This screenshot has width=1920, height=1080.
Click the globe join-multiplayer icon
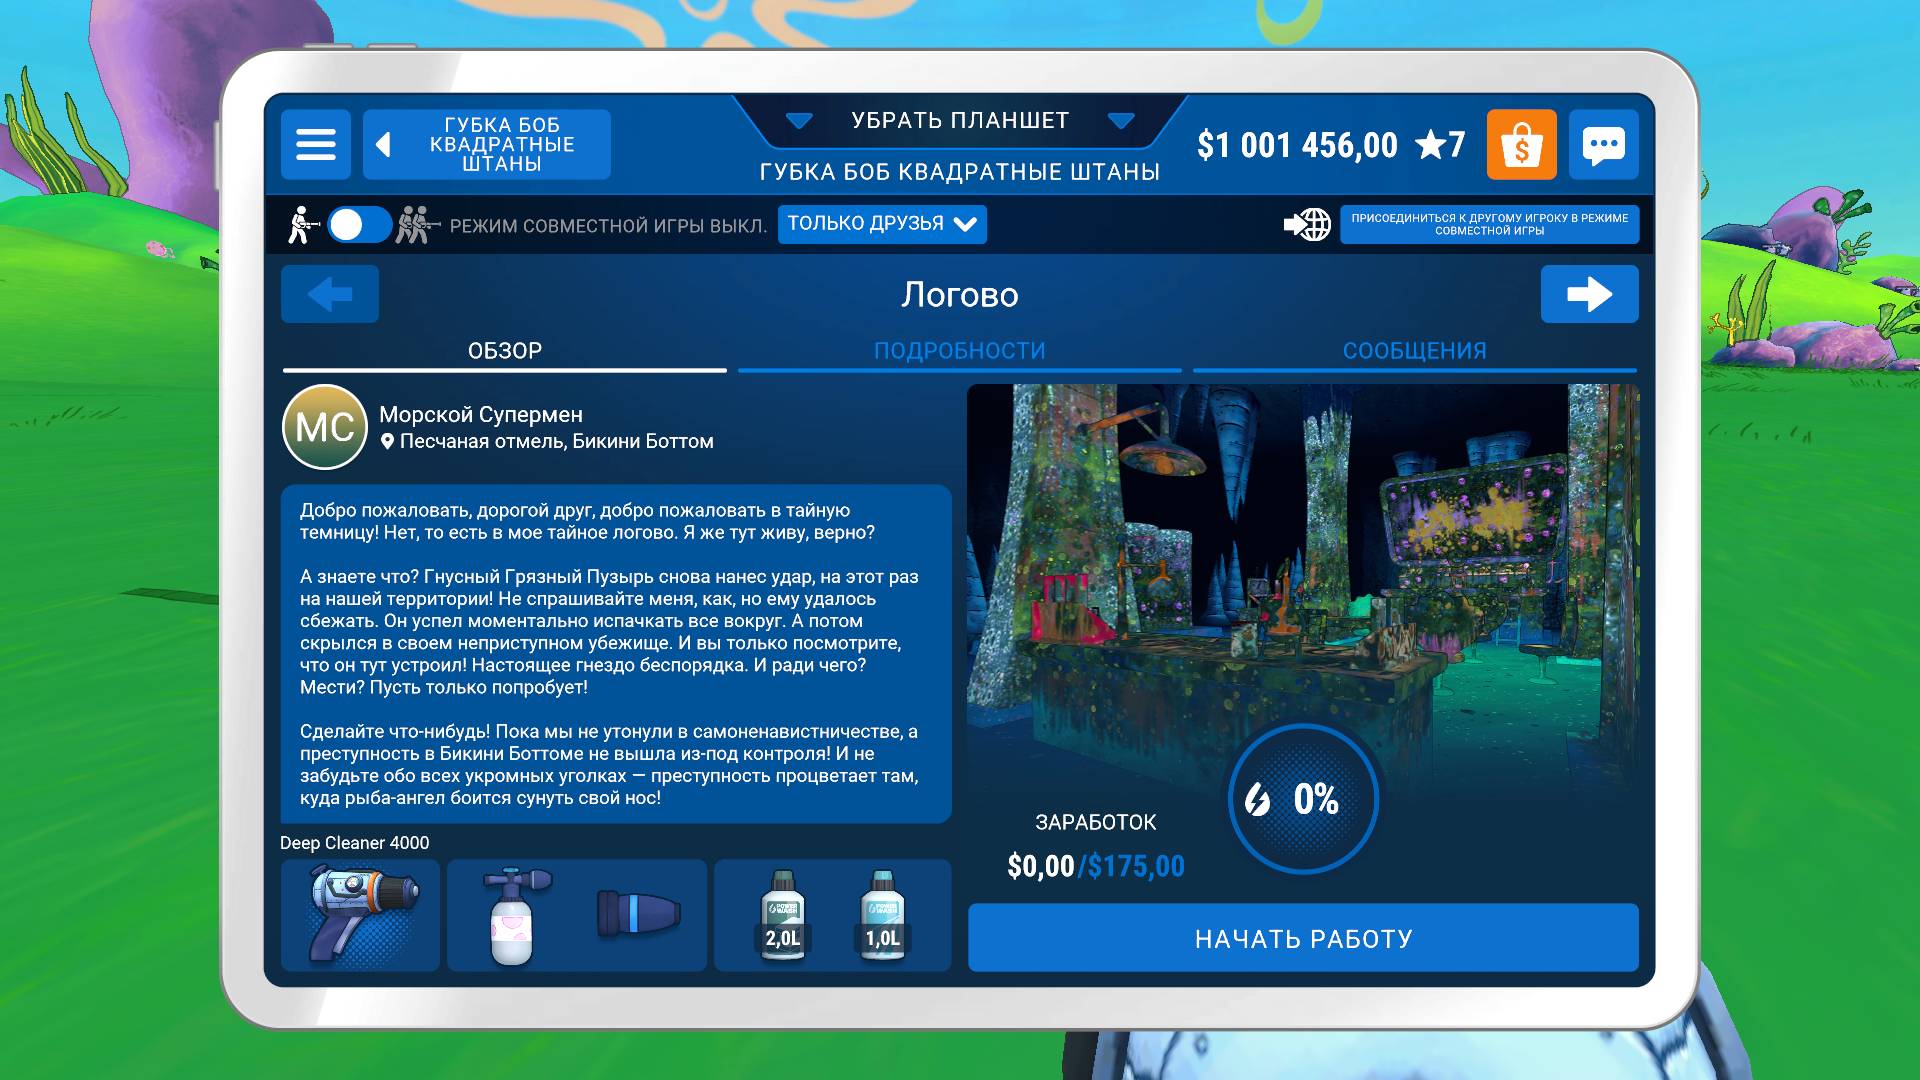pos(1308,224)
